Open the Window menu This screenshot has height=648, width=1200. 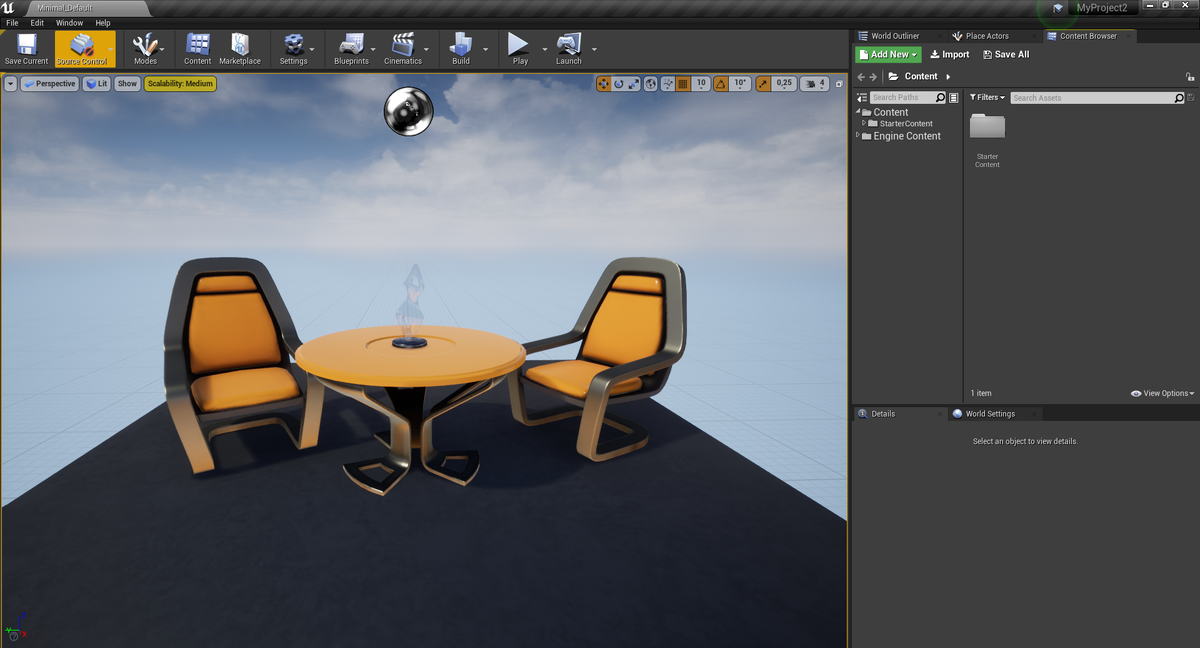click(x=69, y=23)
